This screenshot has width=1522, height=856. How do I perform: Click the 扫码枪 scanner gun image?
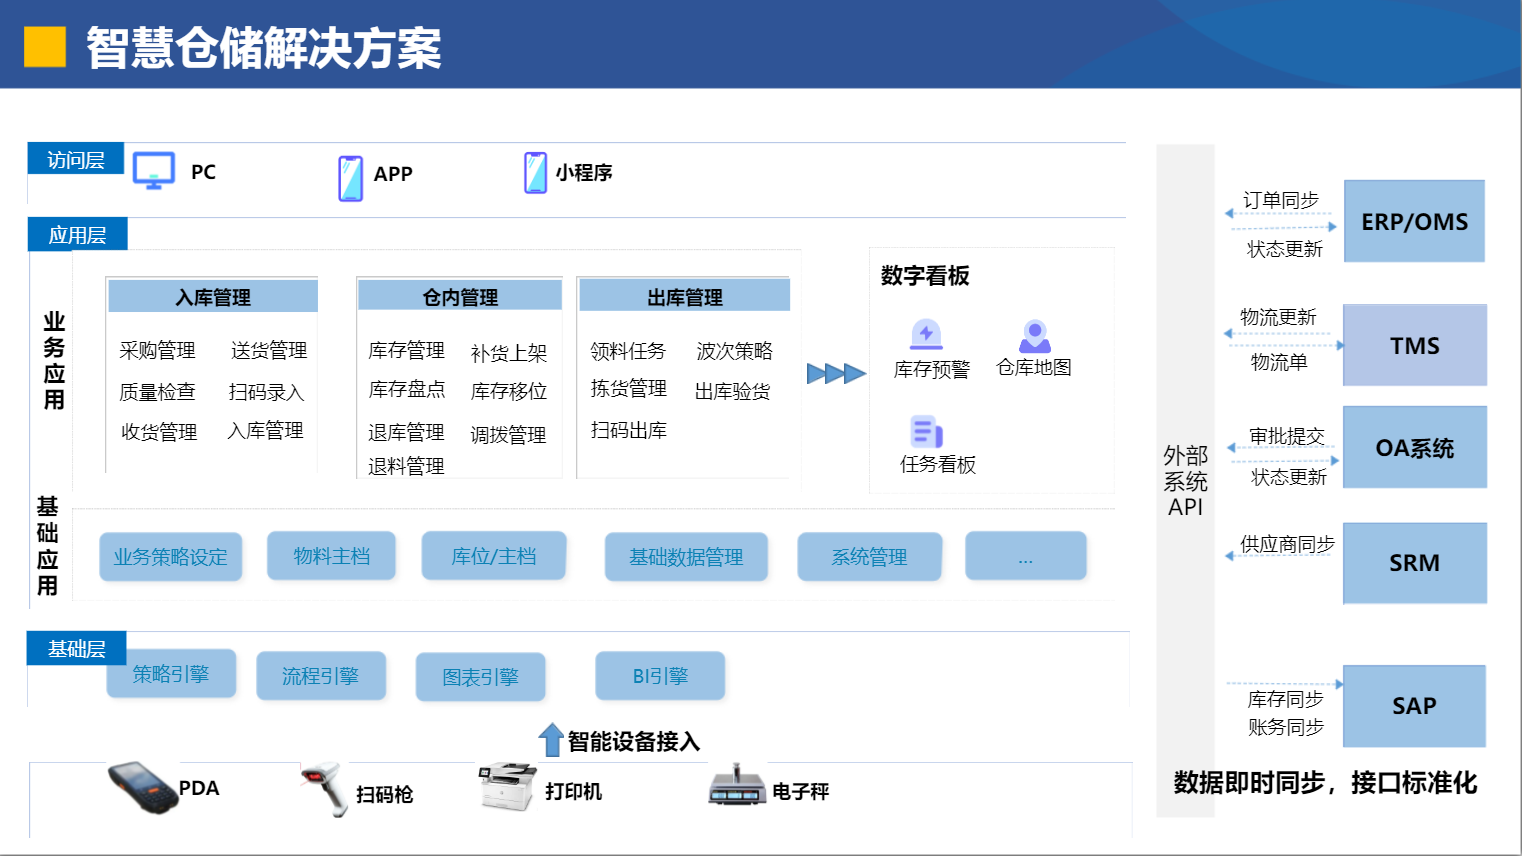tap(326, 789)
